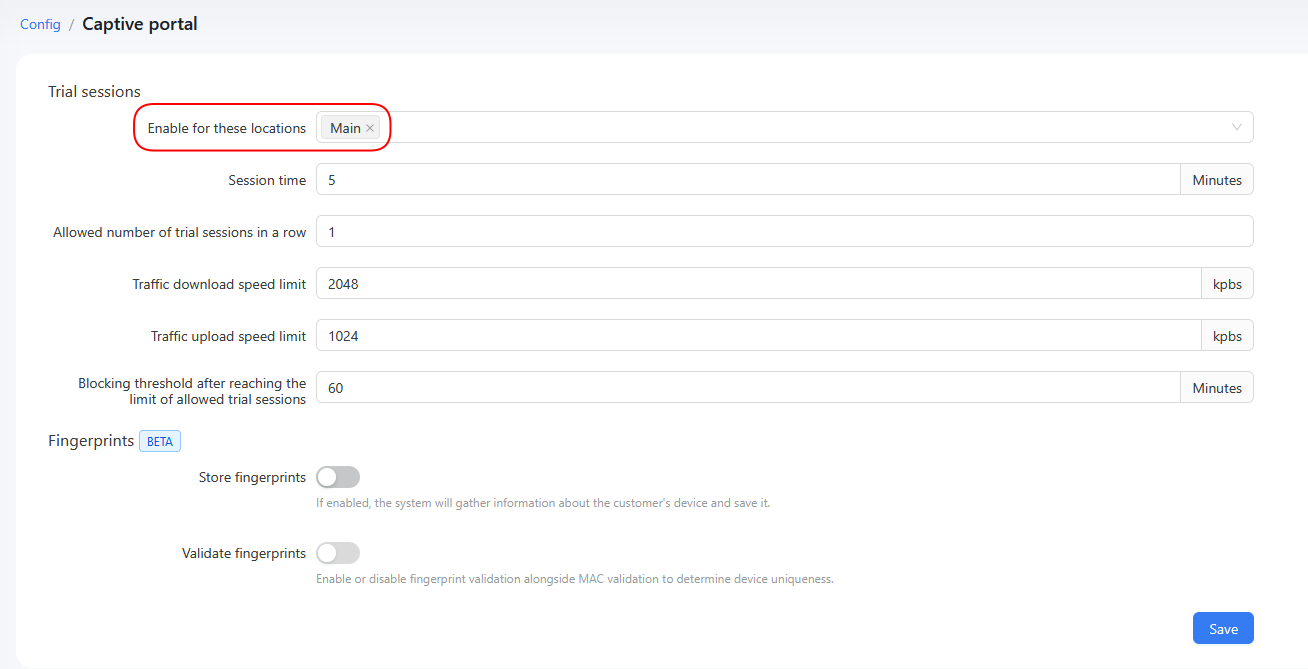Click the Enable for these locations label

point(227,128)
